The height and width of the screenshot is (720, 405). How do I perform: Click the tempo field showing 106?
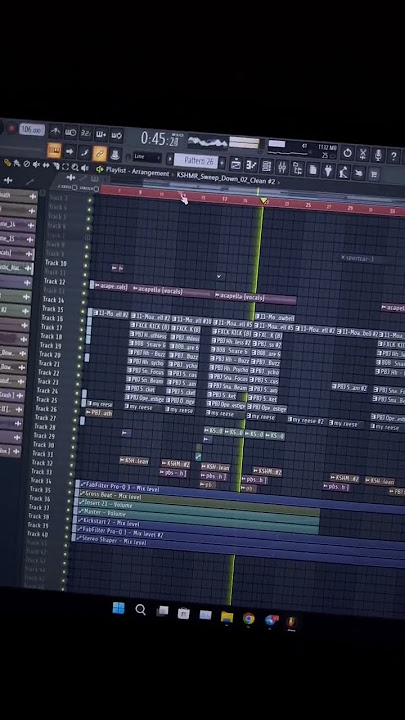coord(32,129)
